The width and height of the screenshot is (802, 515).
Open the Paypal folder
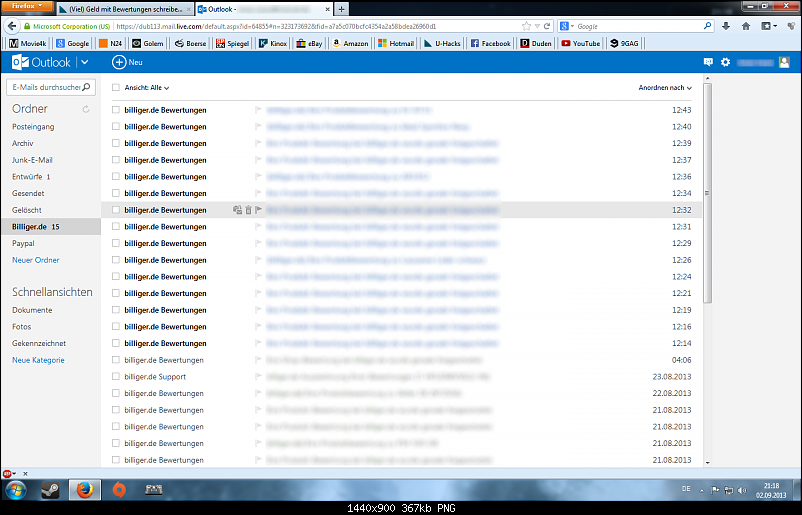click(23, 243)
